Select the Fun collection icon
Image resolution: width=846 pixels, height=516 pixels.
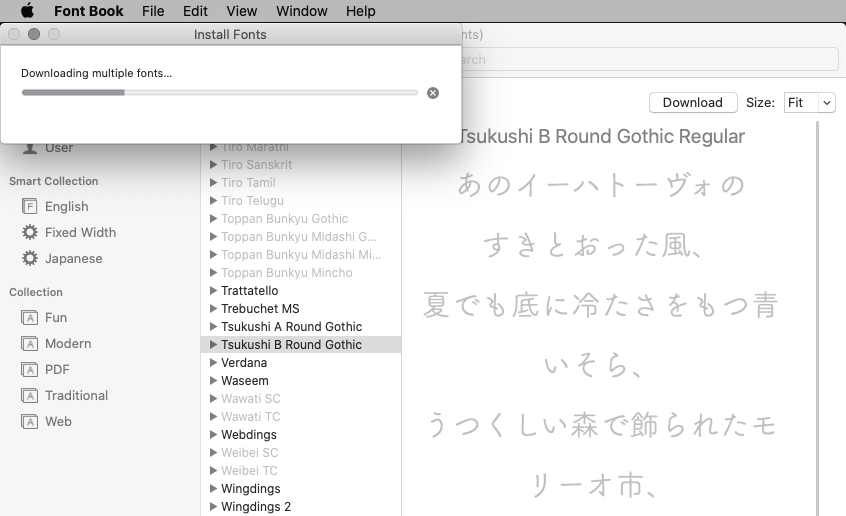[x=30, y=317]
